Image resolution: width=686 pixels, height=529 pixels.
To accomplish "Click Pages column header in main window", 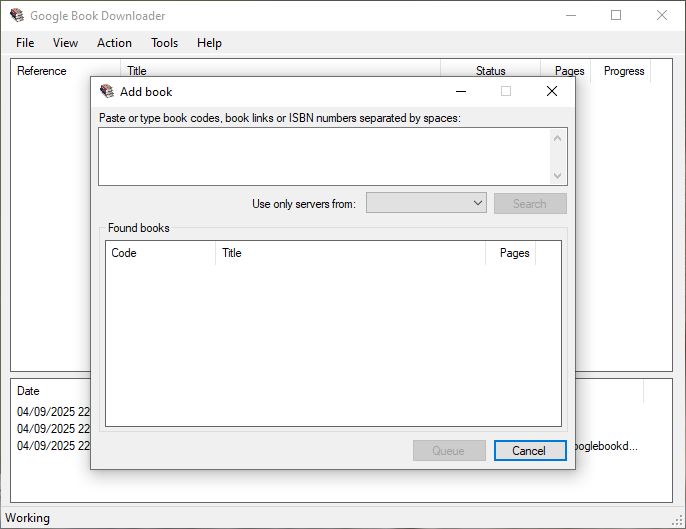I will tap(566, 71).
